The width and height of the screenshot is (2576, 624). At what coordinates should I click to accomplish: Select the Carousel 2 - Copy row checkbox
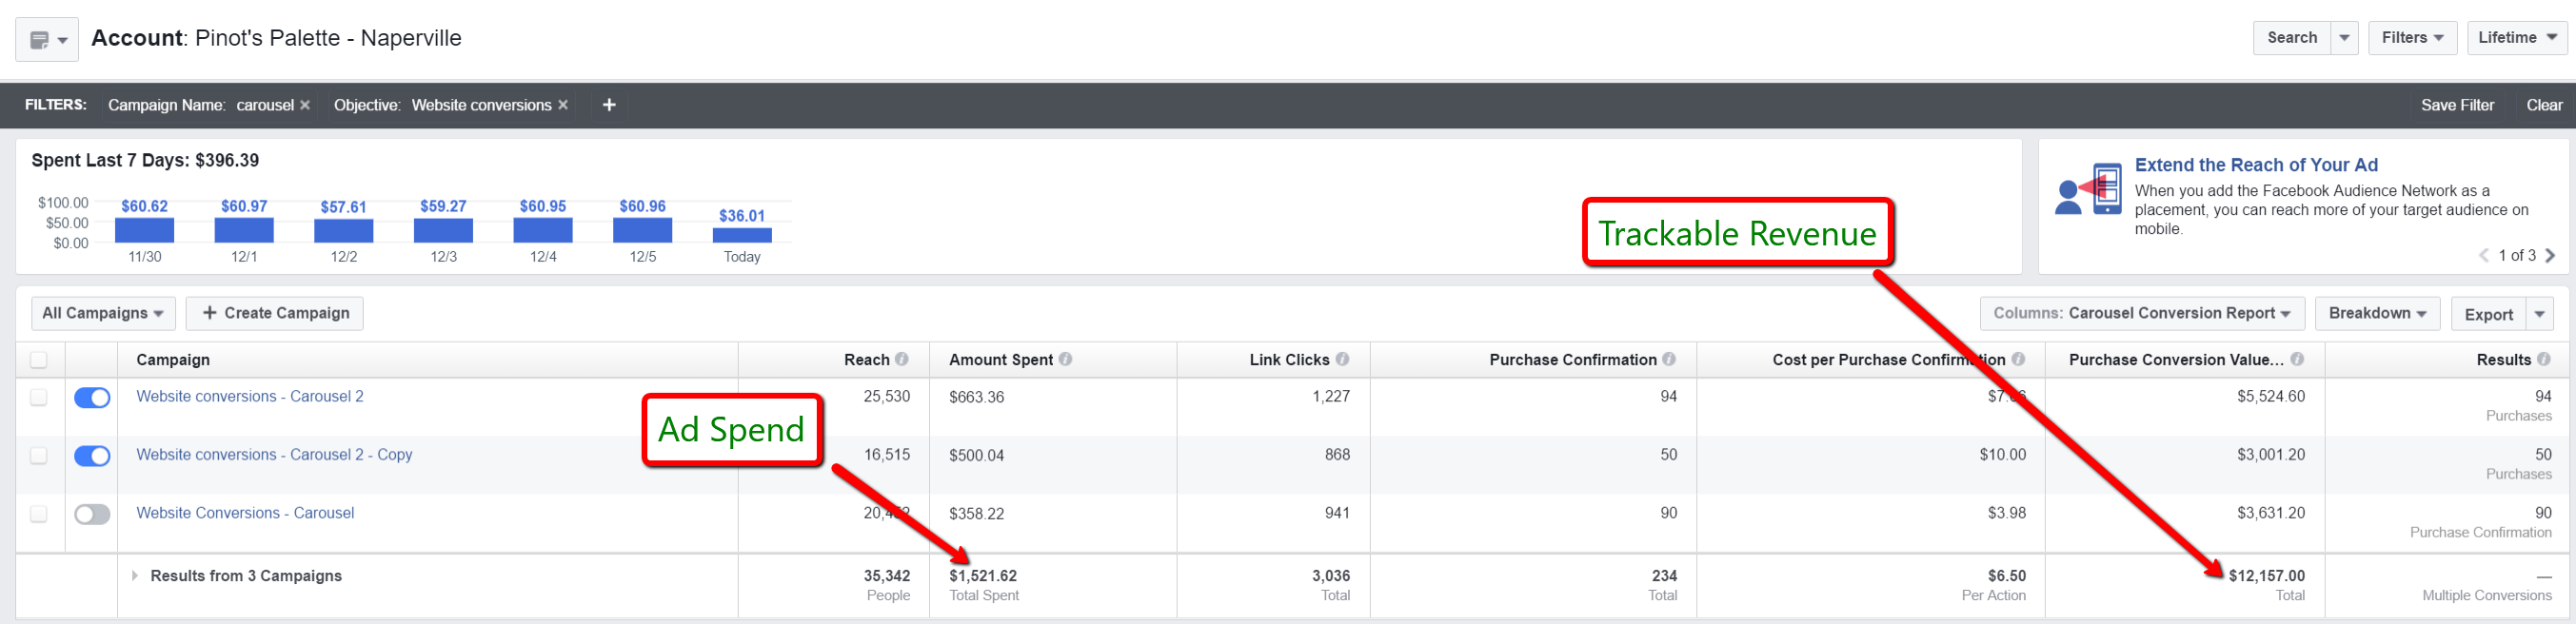(x=39, y=456)
